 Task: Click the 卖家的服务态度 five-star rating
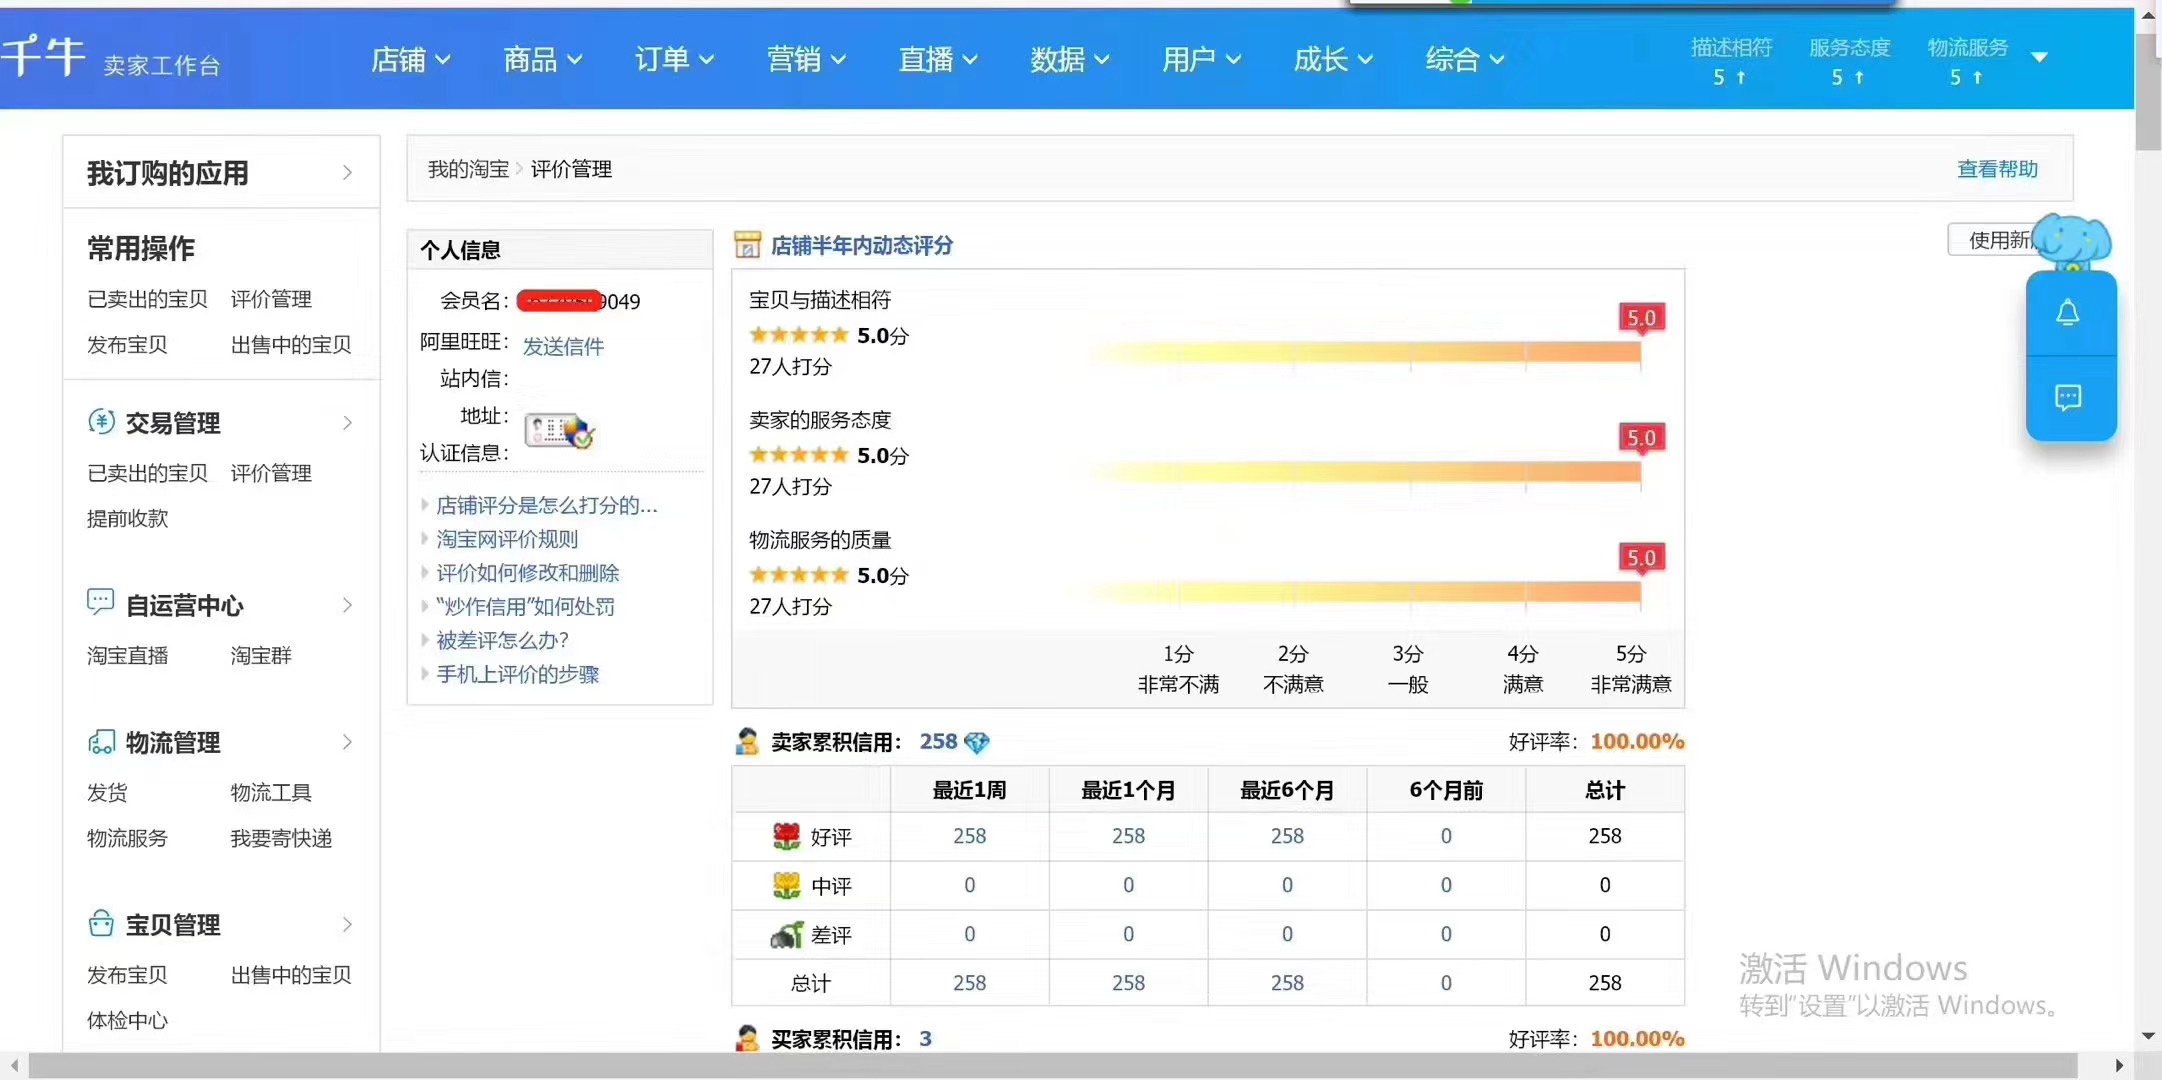click(x=798, y=455)
